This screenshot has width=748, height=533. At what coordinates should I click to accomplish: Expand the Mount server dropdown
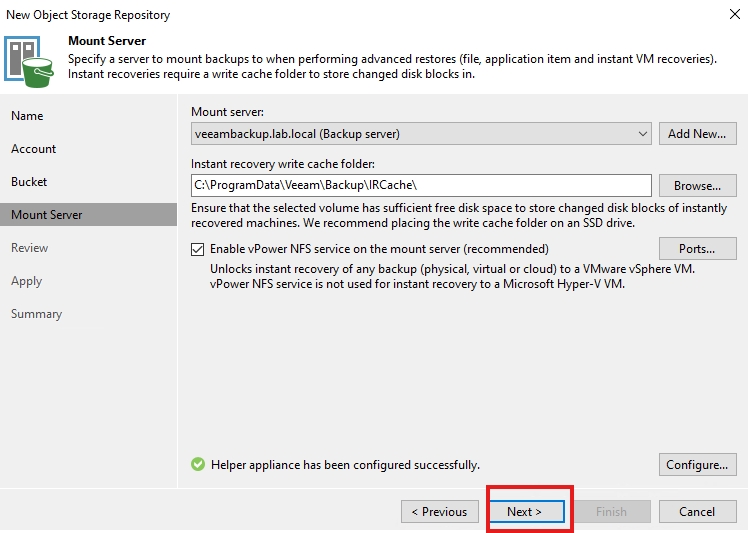[x=642, y=133]
